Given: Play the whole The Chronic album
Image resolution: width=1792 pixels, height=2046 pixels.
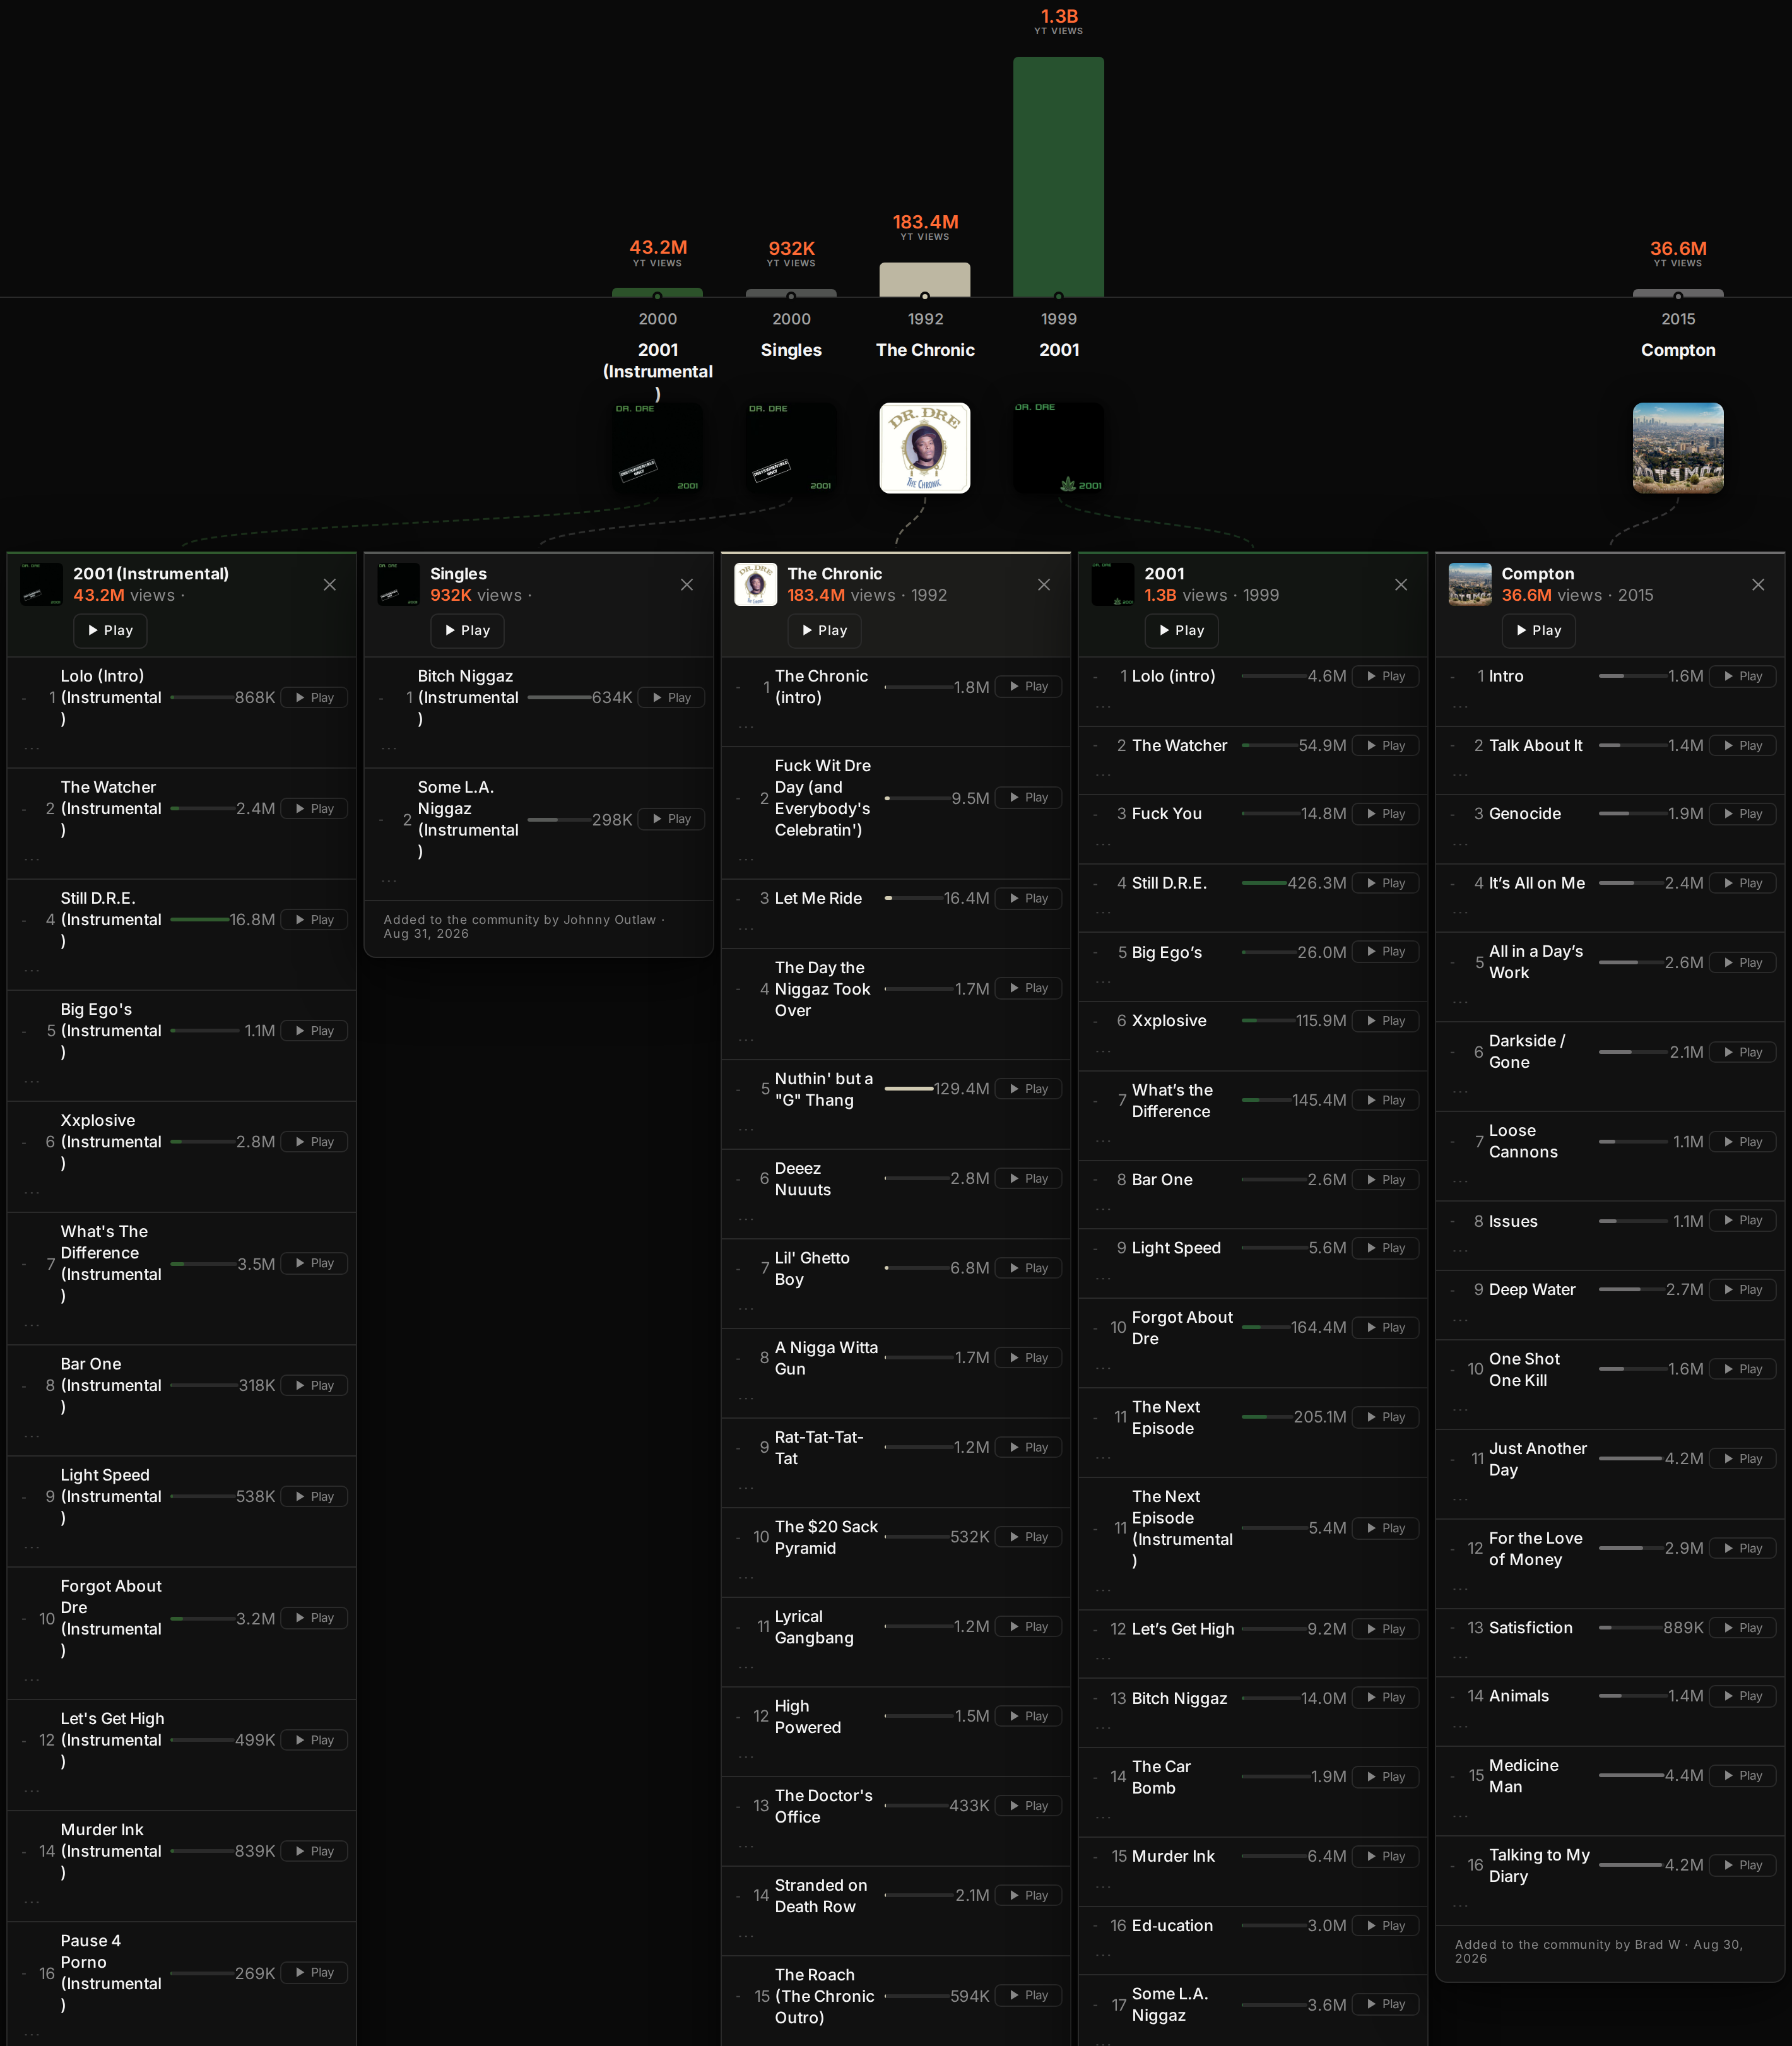Looking at the screenshot, I should pyautogui.click(x=825, y=631).
